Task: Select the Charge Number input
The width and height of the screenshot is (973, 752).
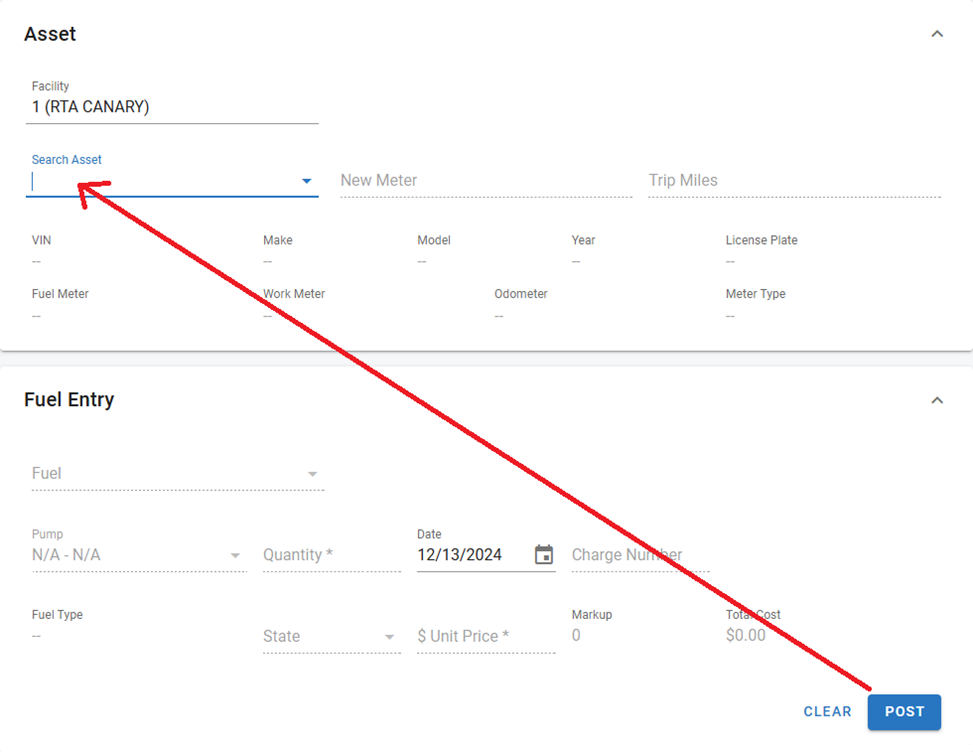Action: tap(640, 555)
